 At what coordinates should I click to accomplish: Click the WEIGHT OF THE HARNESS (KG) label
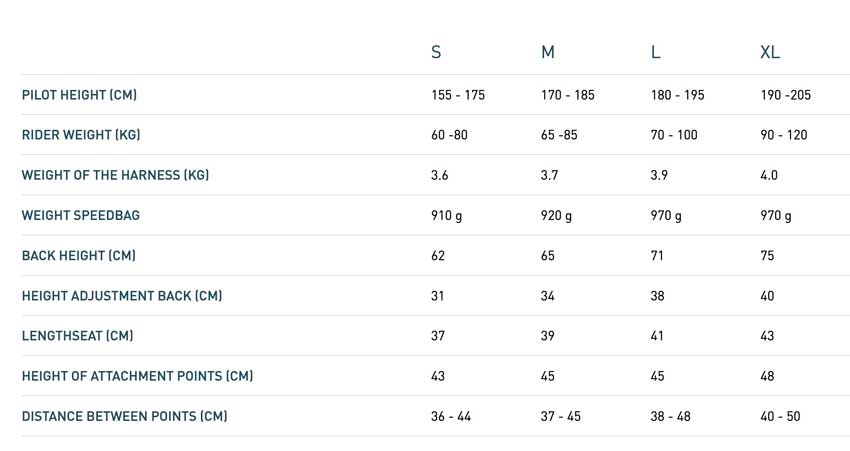pyautogui.click(x=115, y=175)
